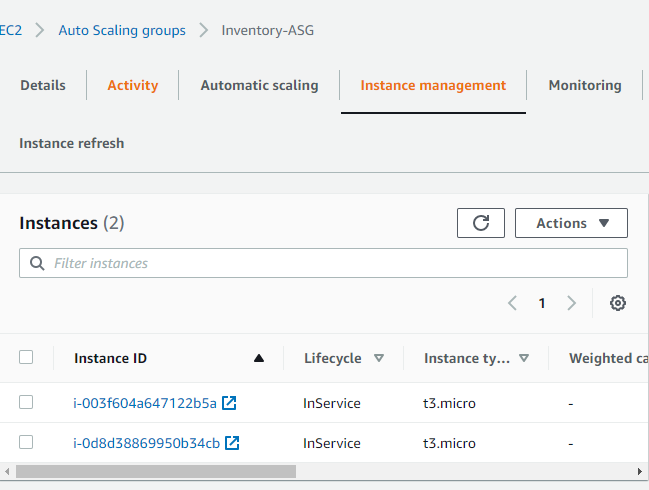Go to previous page of instances
Image resolution: width=649 pixels, height=490 pixels.
(x=512, y=303)
